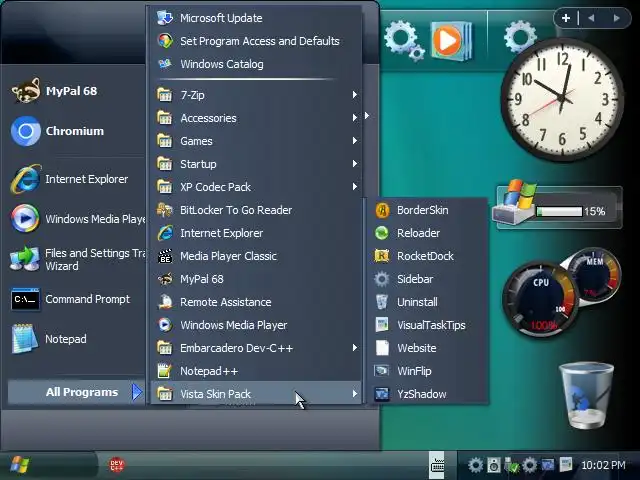Expand the Games folder
The height and width of the screenshot is (480, 640).
[x=256, y=141]
